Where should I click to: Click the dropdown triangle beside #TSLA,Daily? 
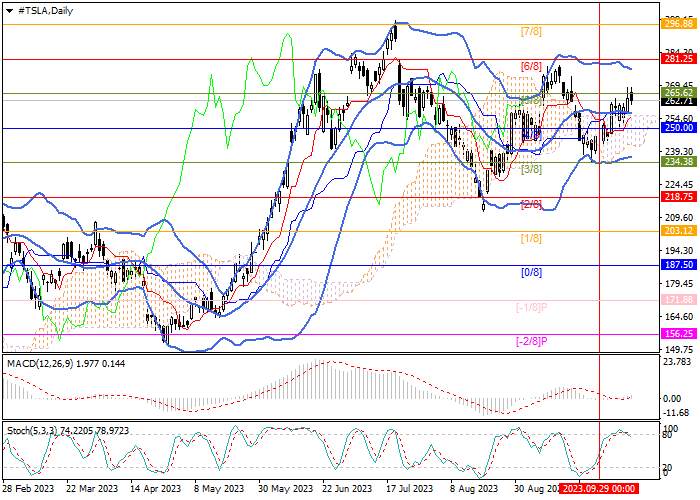[x=9, y=11]
